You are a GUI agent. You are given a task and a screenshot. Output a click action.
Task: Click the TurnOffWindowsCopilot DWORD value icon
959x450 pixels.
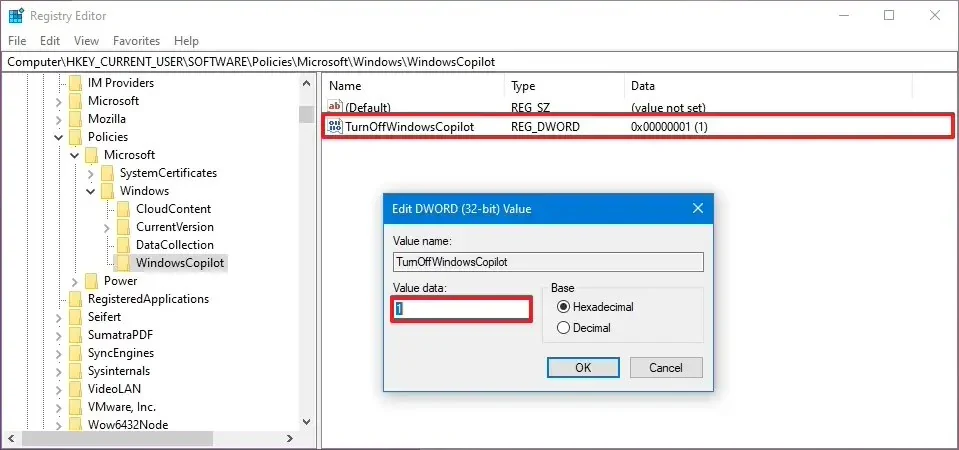pos(335,127)
